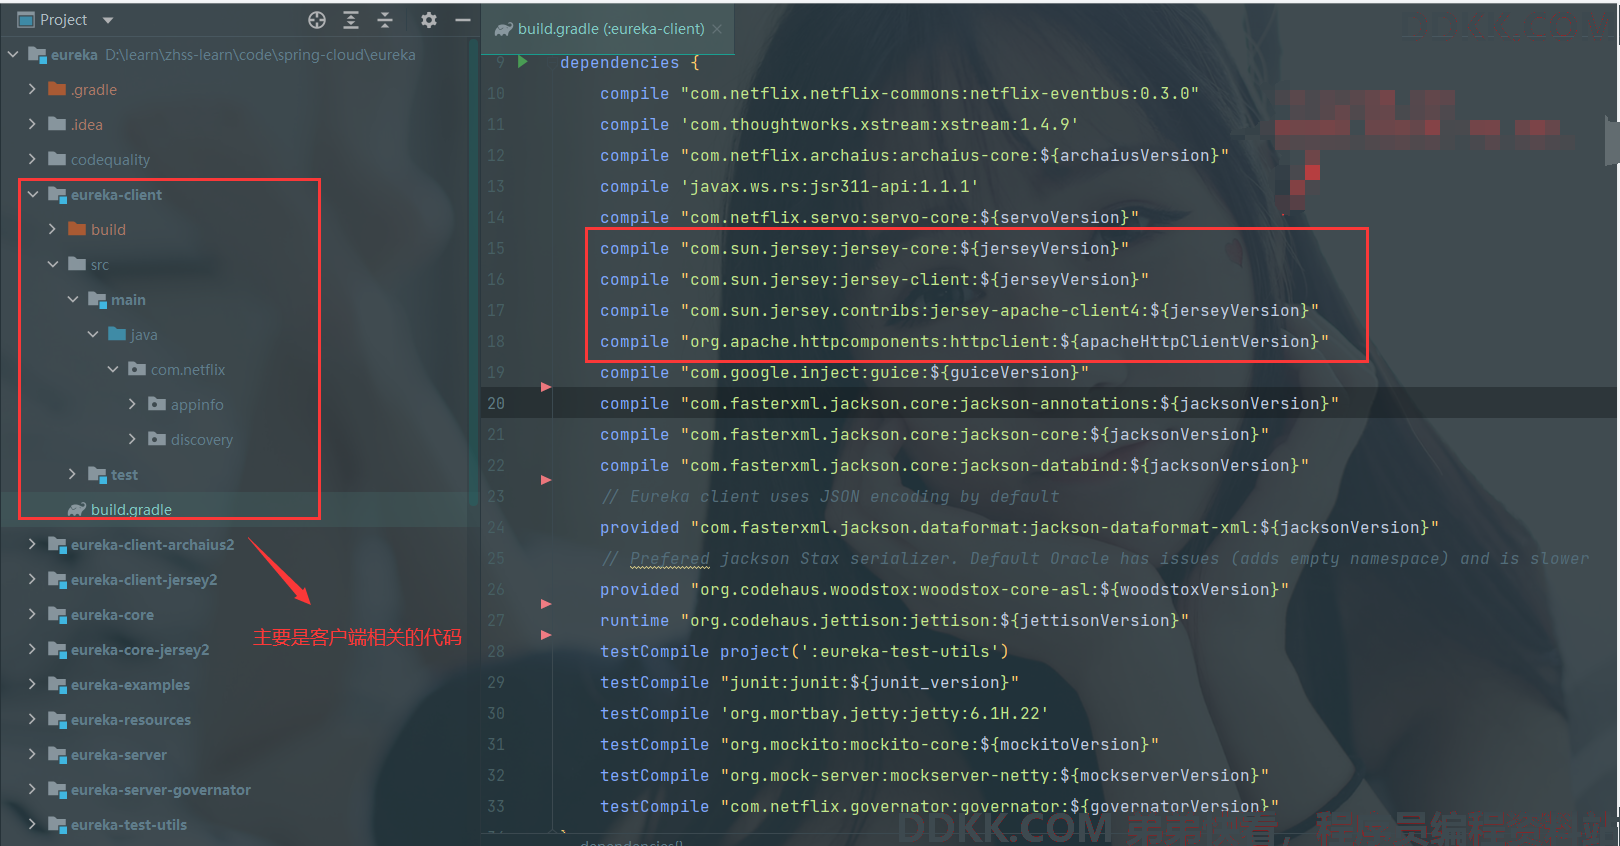The height and width of the screenshot is (846, 1620).
Task: Click the jersey-core dependency on line 15
Action: pyautogui.click(x=864, y=249)
